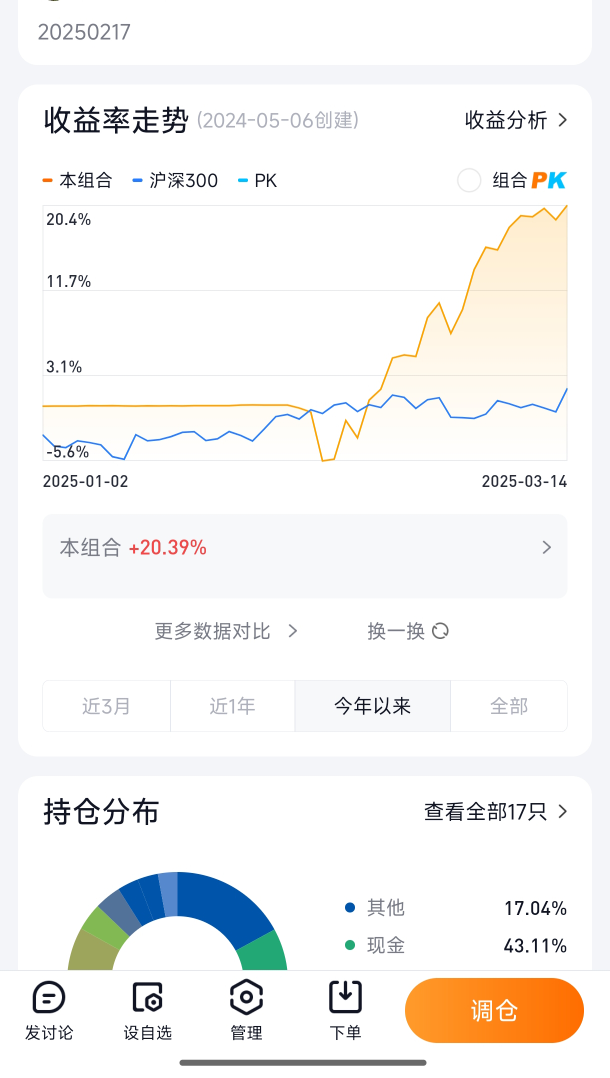Open the 管理 management icon
This screenshot has height=1078, width=610.
246,997
